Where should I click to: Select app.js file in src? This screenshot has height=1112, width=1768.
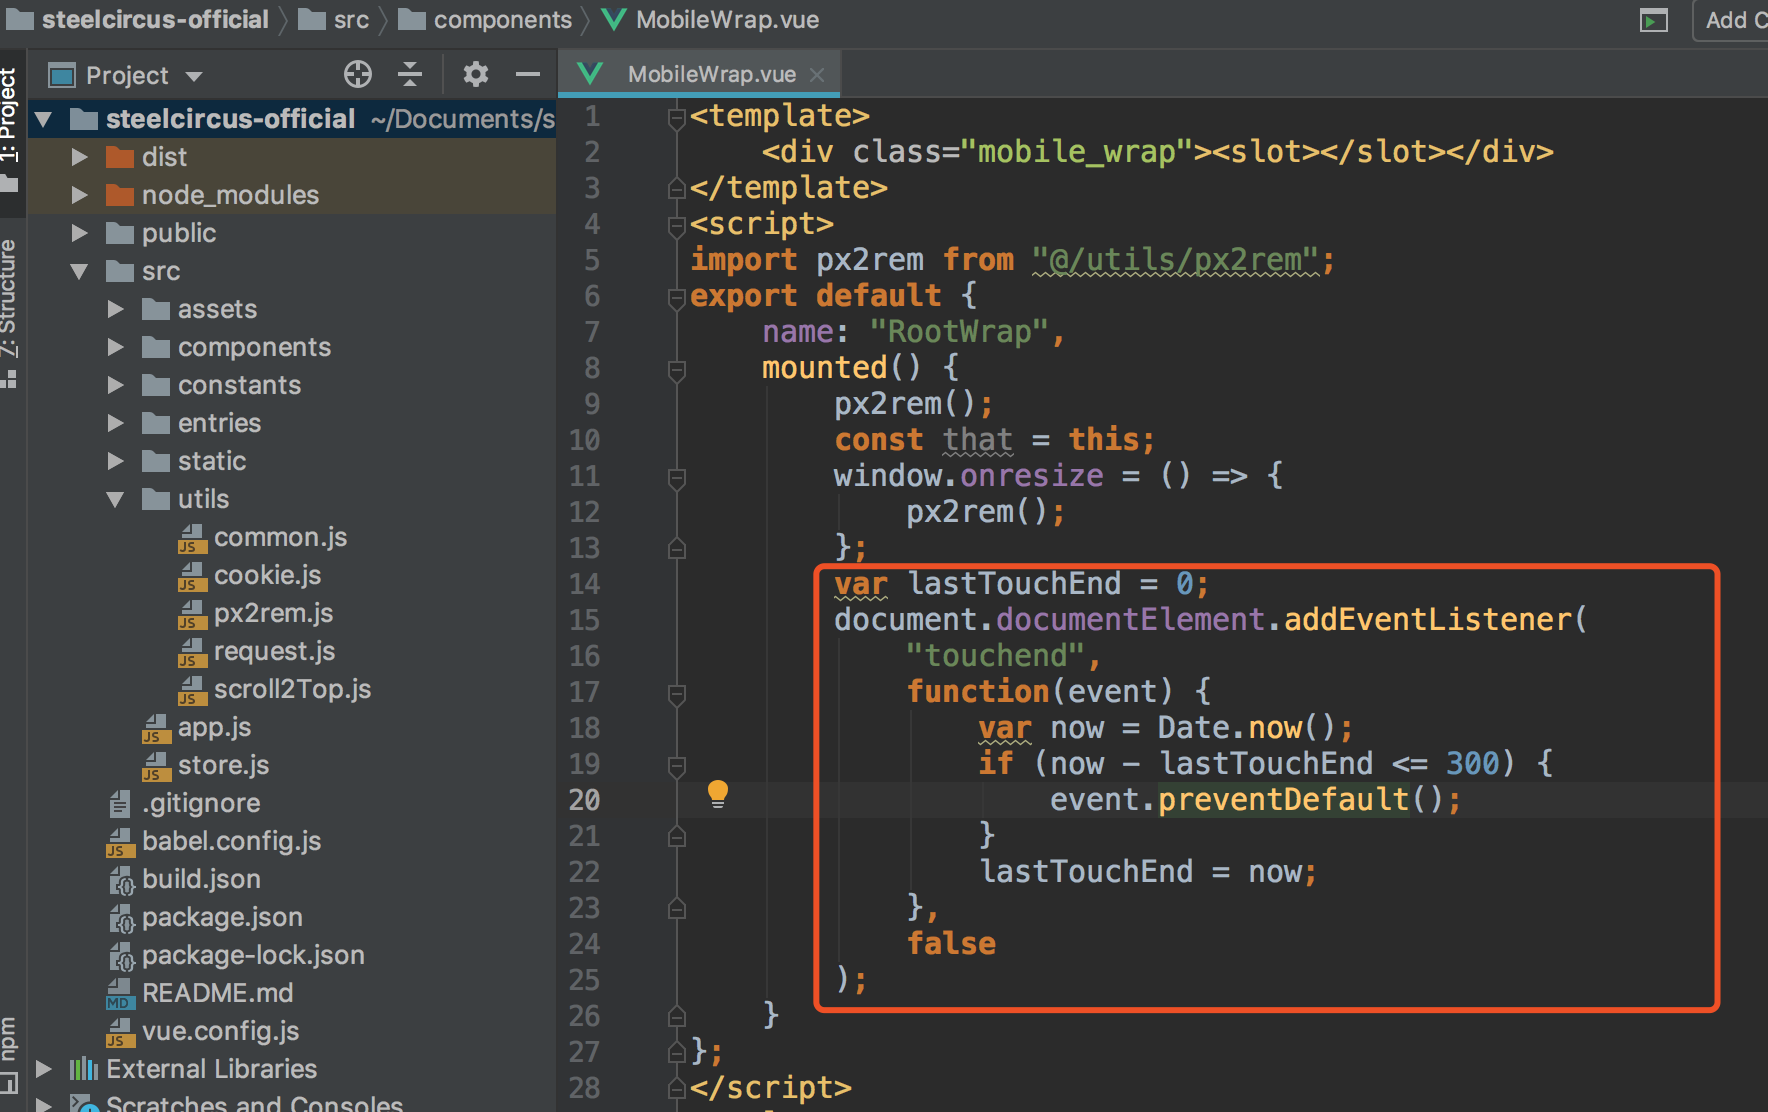196,727
